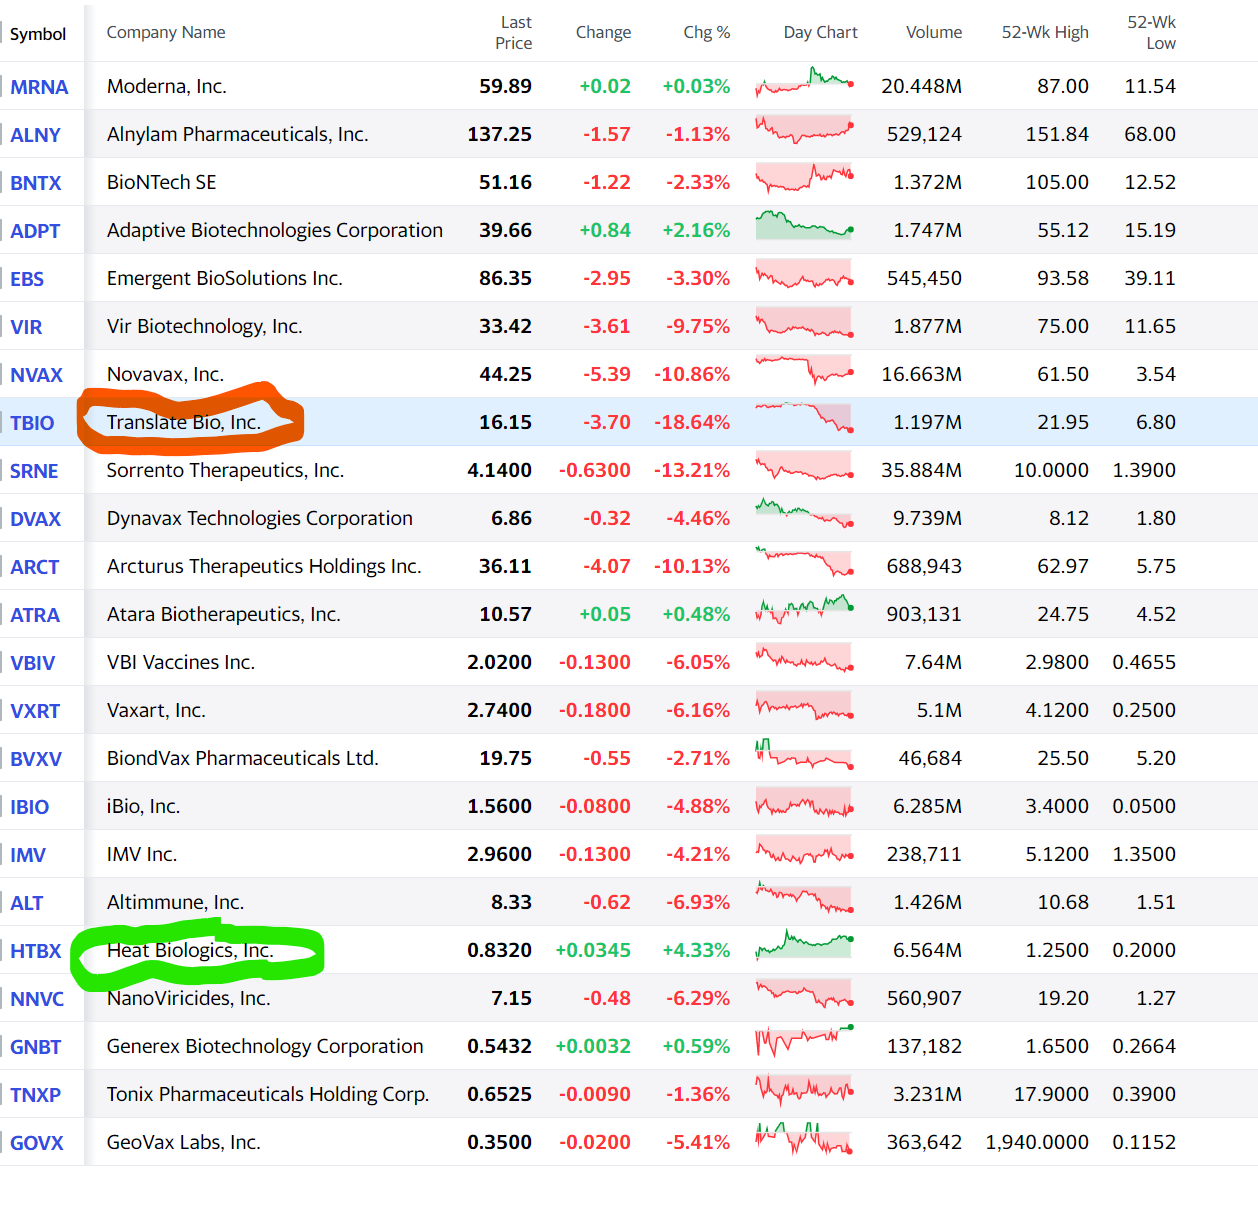View Translate Bio day chart sparkline
1258x1213 pixels.
[804, 417]
